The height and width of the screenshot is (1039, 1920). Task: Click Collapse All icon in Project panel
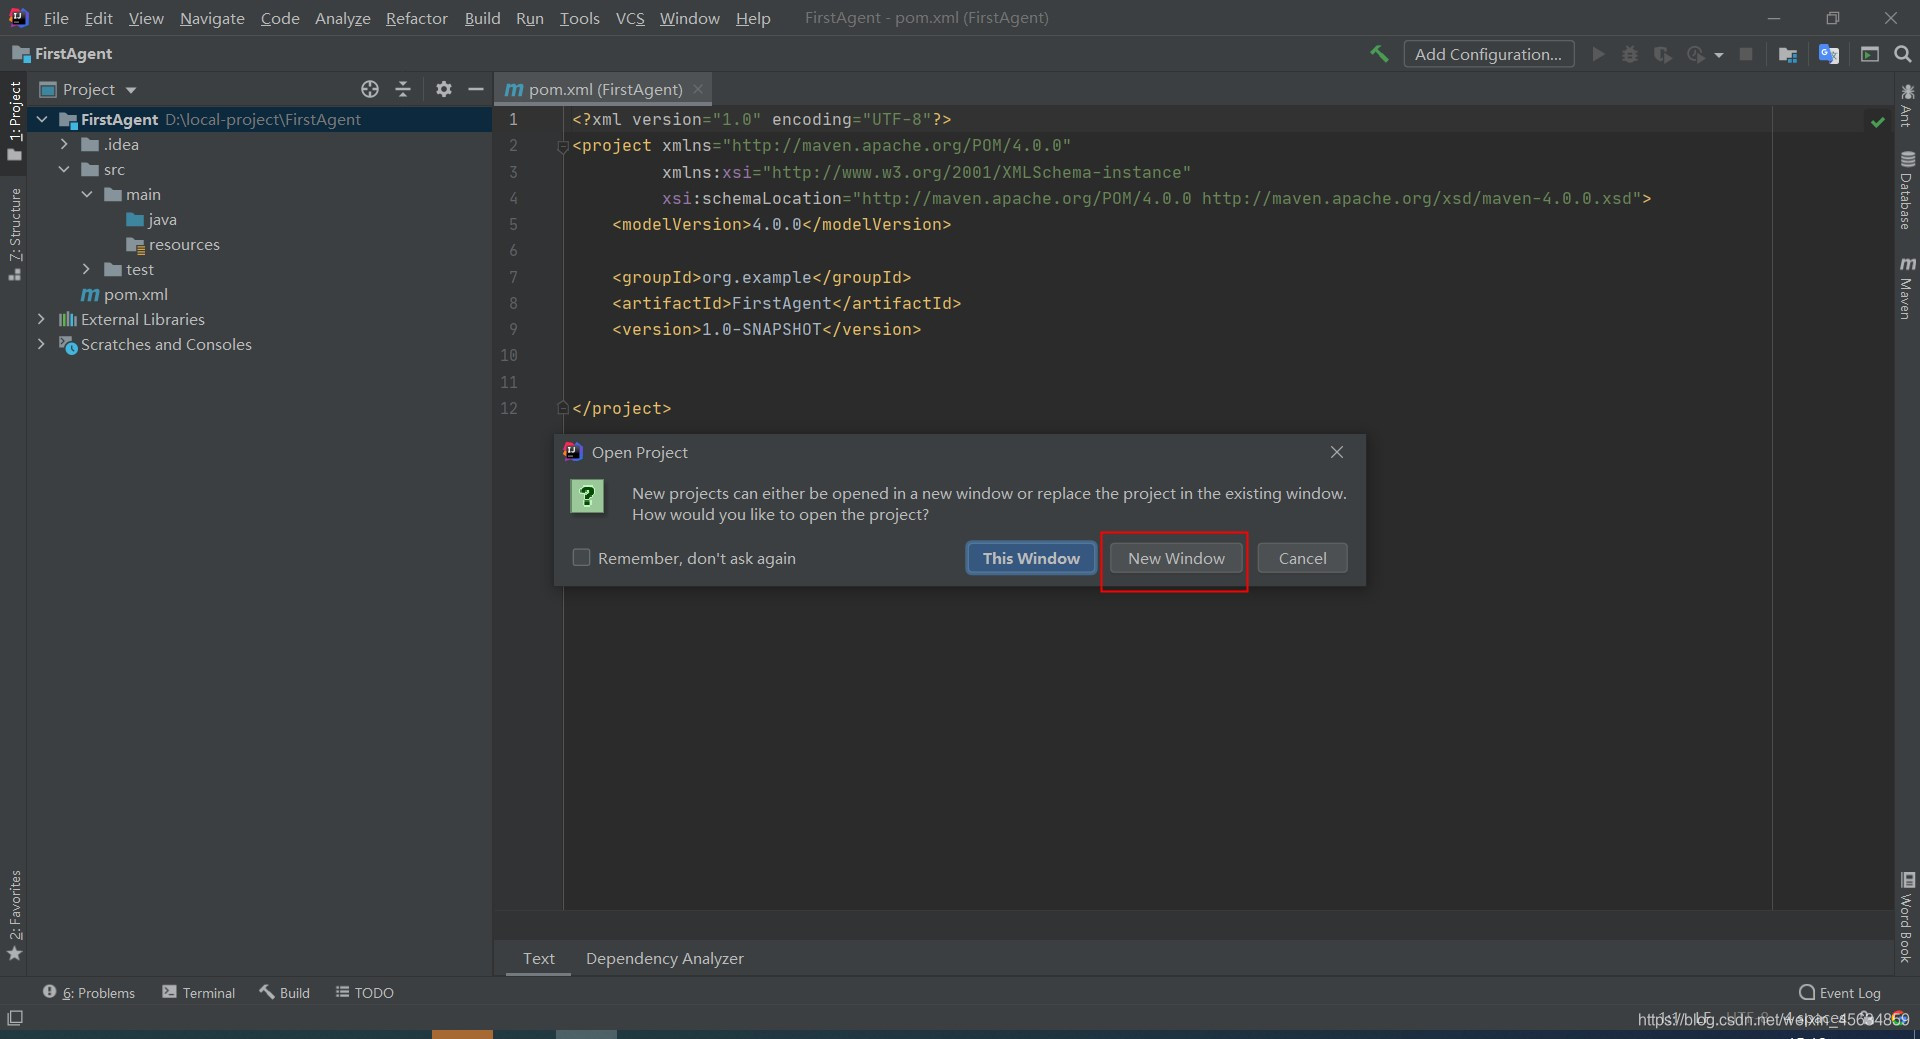coord(403,89)
